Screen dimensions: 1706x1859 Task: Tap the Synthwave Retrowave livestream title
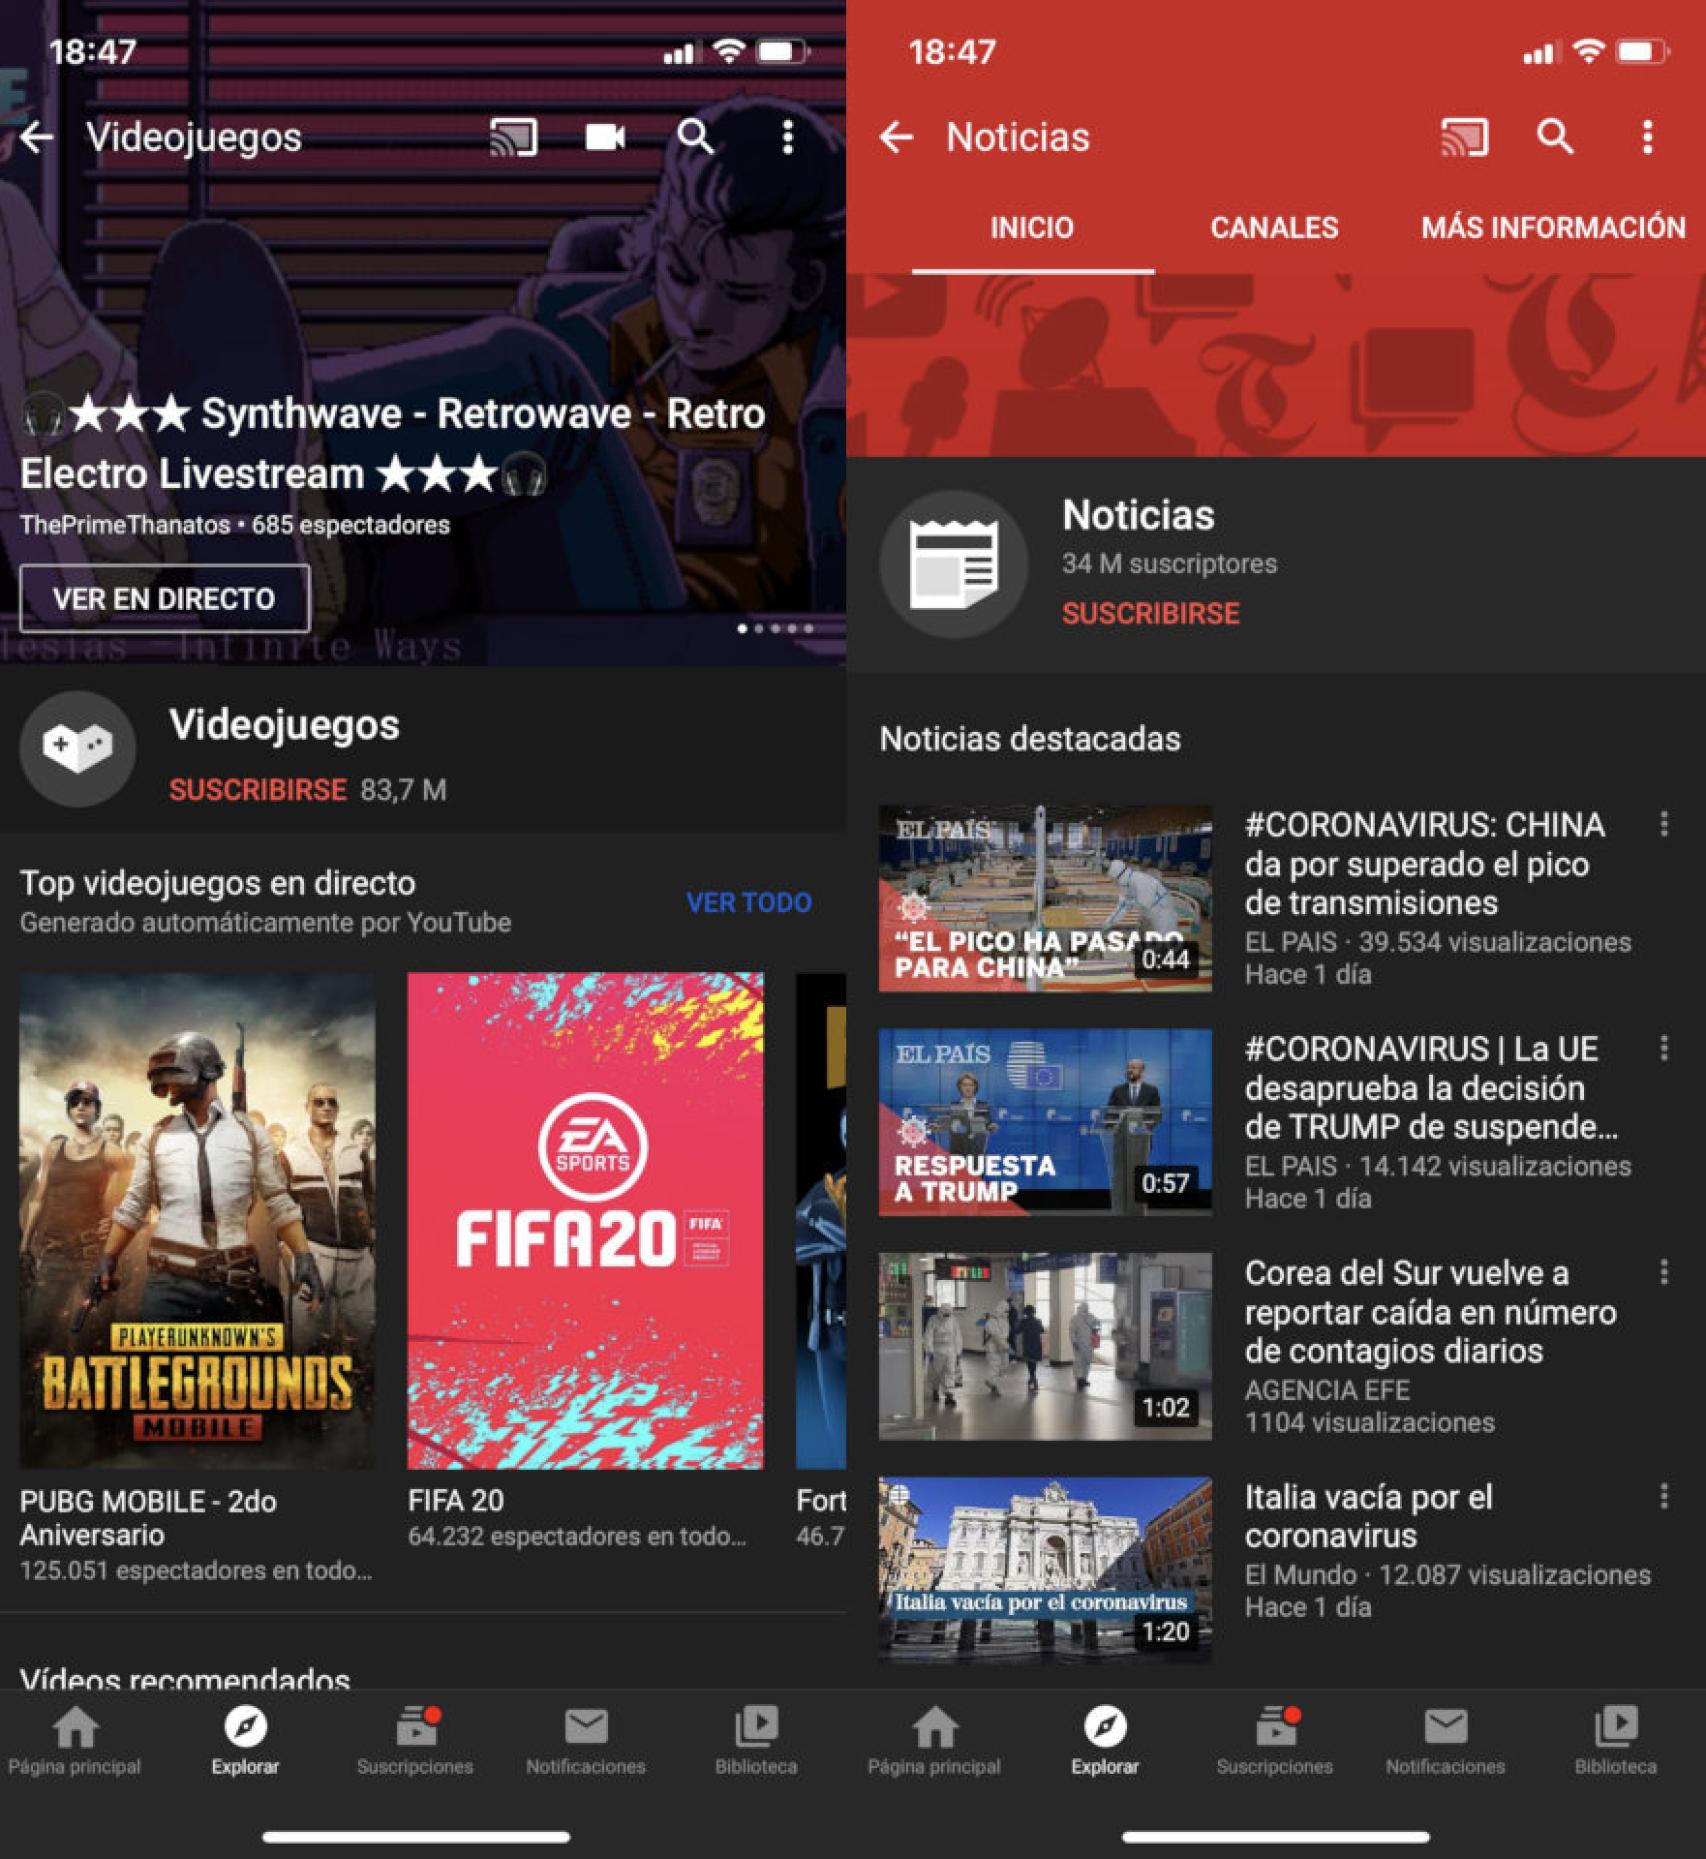393,444
